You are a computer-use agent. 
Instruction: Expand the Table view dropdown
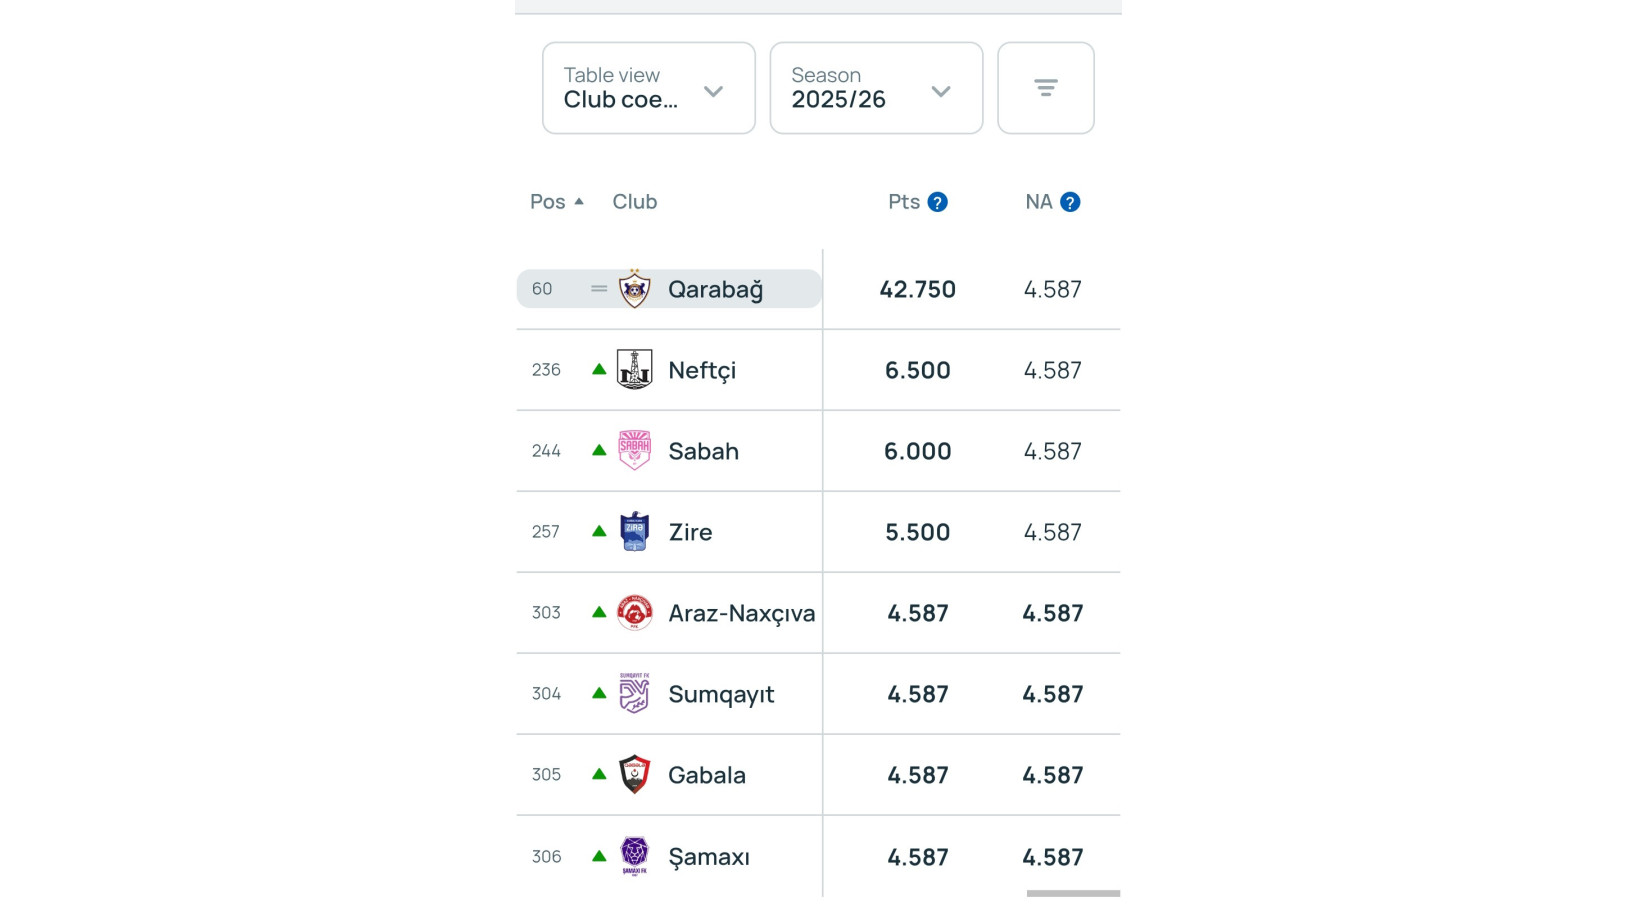pyautogui.click(x=648, y=88)
